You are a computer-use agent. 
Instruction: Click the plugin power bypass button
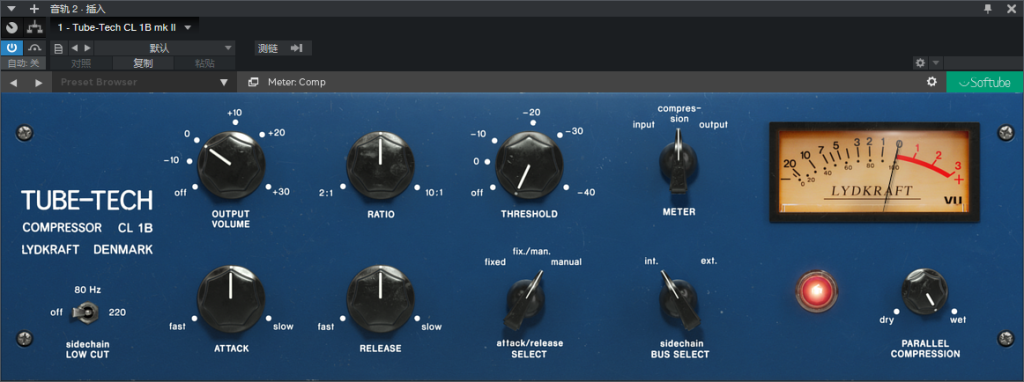[x=12, y=48]
